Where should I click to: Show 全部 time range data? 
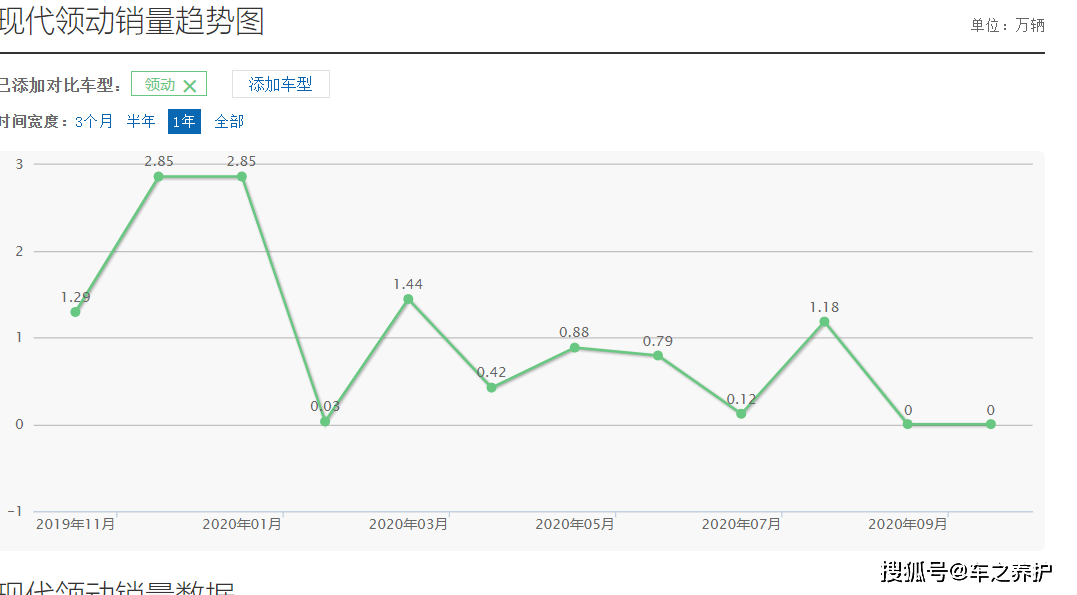(x=229, y=122)
